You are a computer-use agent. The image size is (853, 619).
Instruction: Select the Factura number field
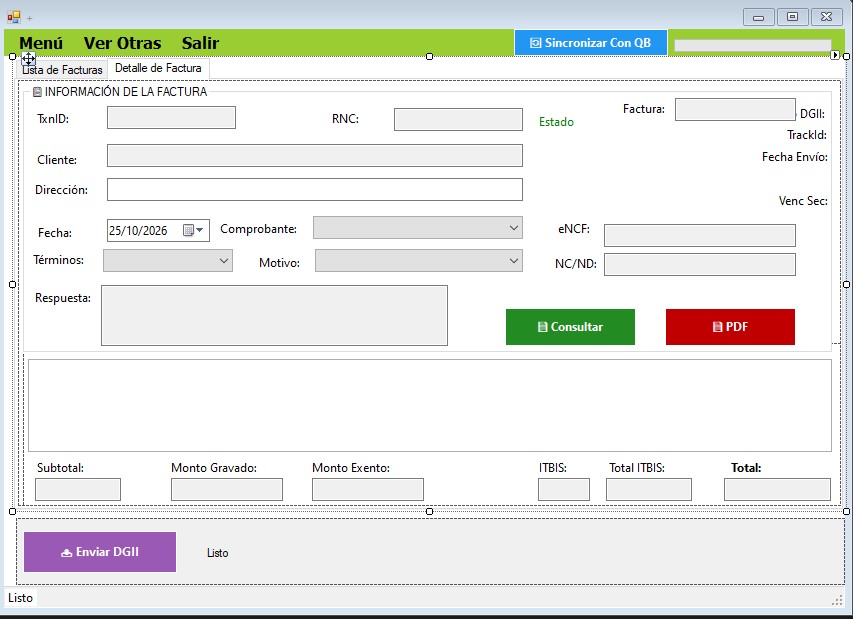(735, 109)
